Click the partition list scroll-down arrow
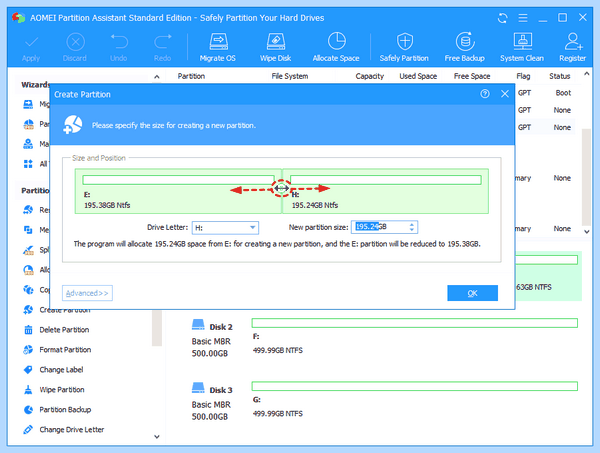 tap(586, 231)
